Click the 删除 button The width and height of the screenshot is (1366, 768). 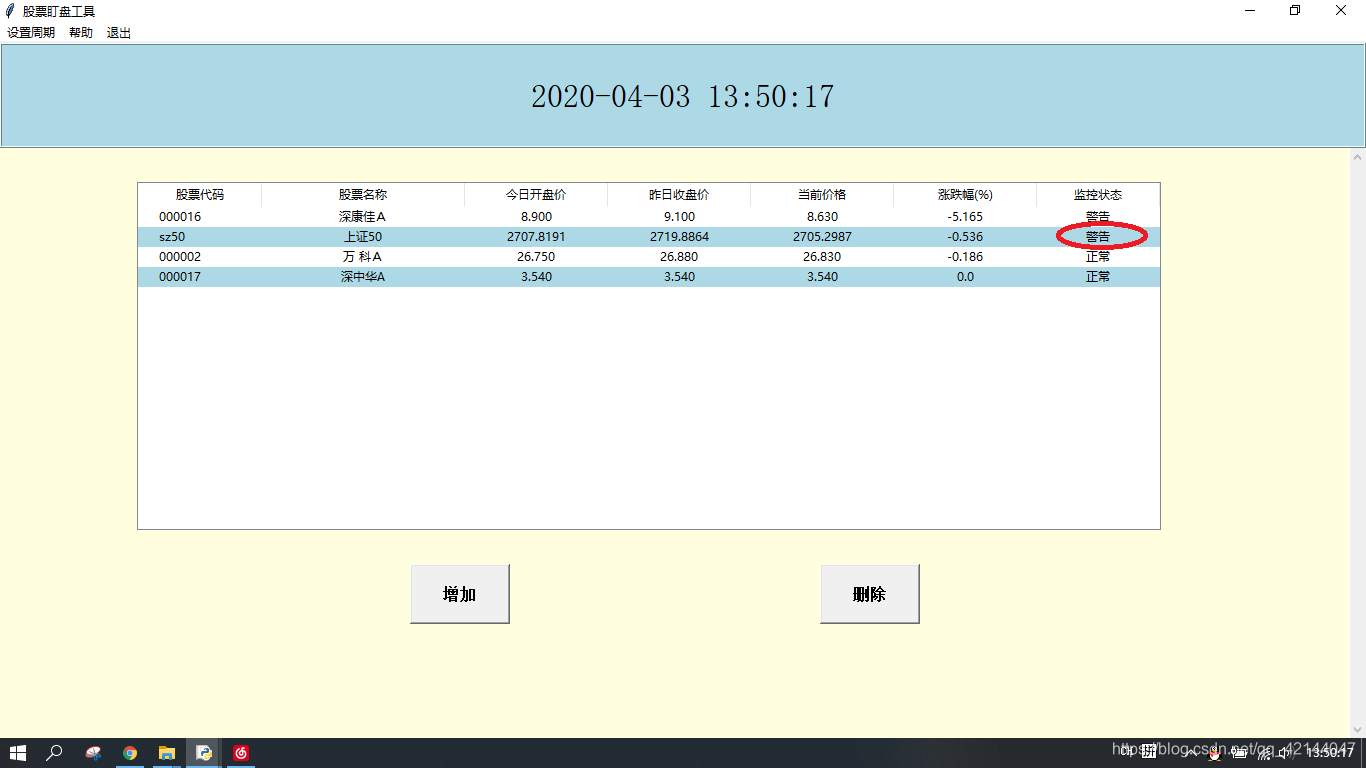click(x=869, y=594)
